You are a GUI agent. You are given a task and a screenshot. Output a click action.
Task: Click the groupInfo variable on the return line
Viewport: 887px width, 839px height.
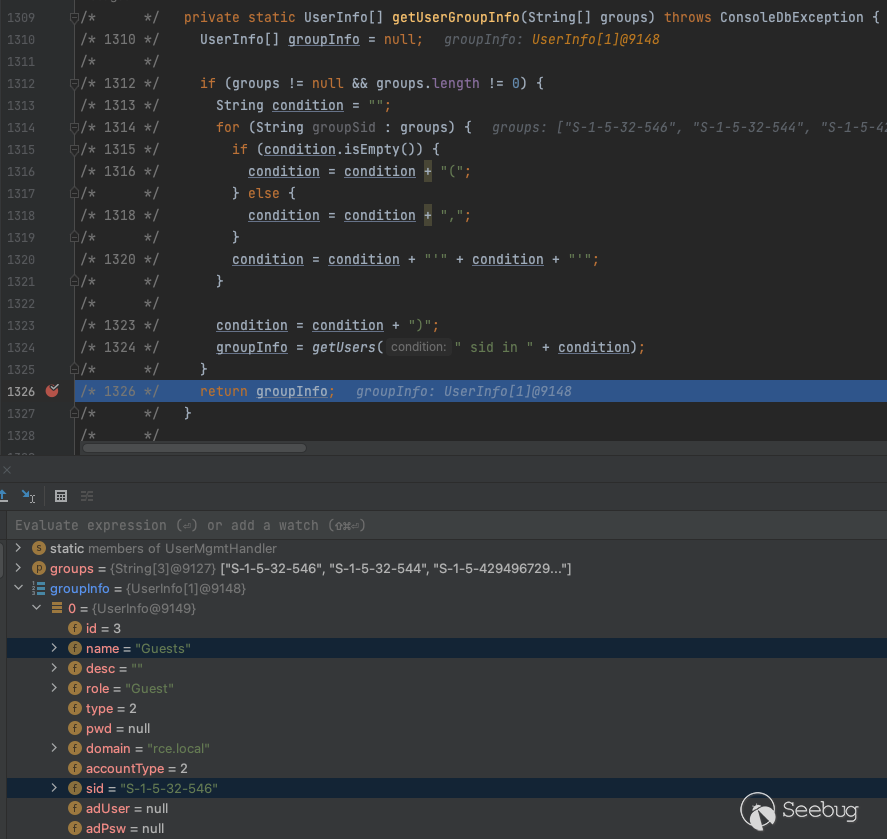(x=291, y=391)
